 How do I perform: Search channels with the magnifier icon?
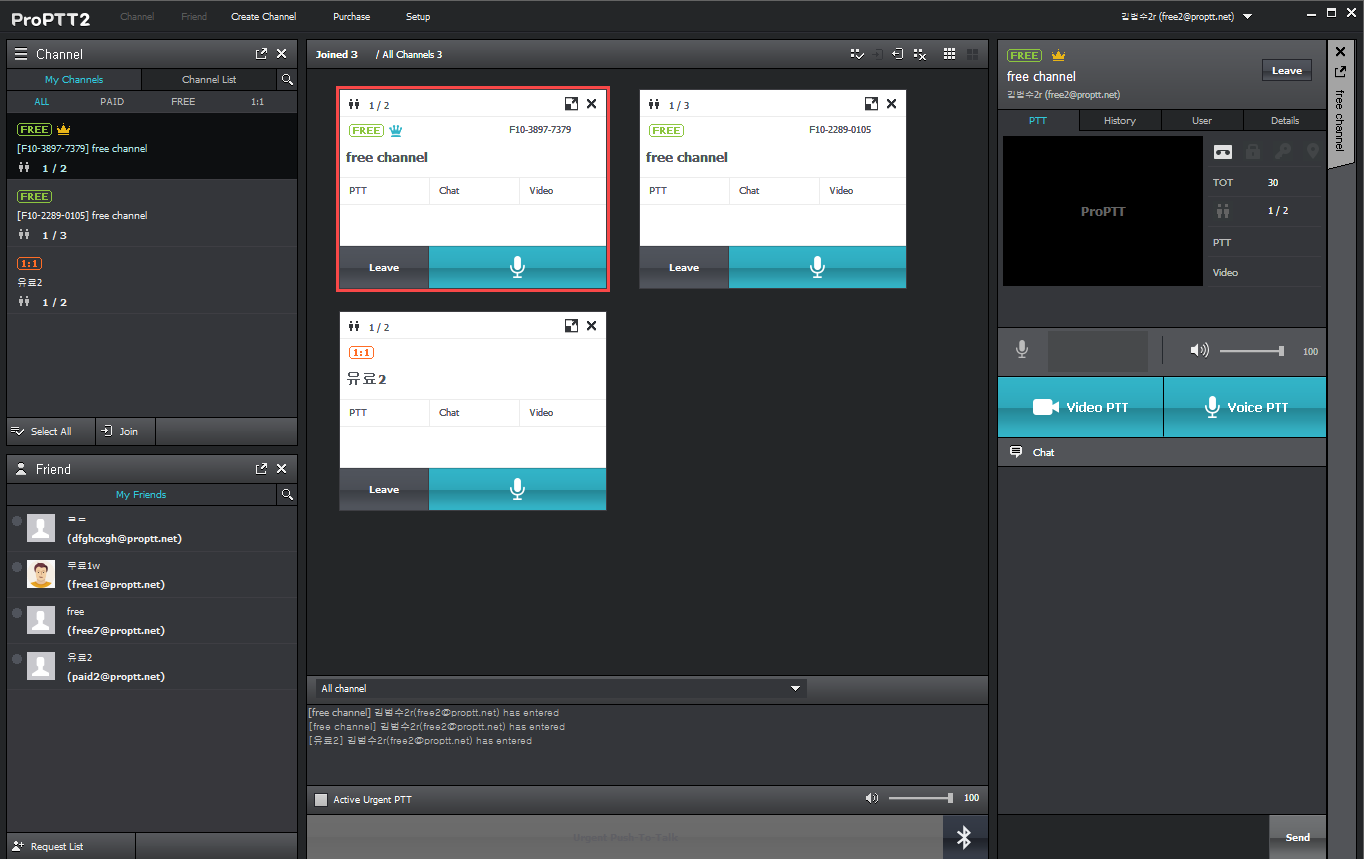(x=287, y=79)
